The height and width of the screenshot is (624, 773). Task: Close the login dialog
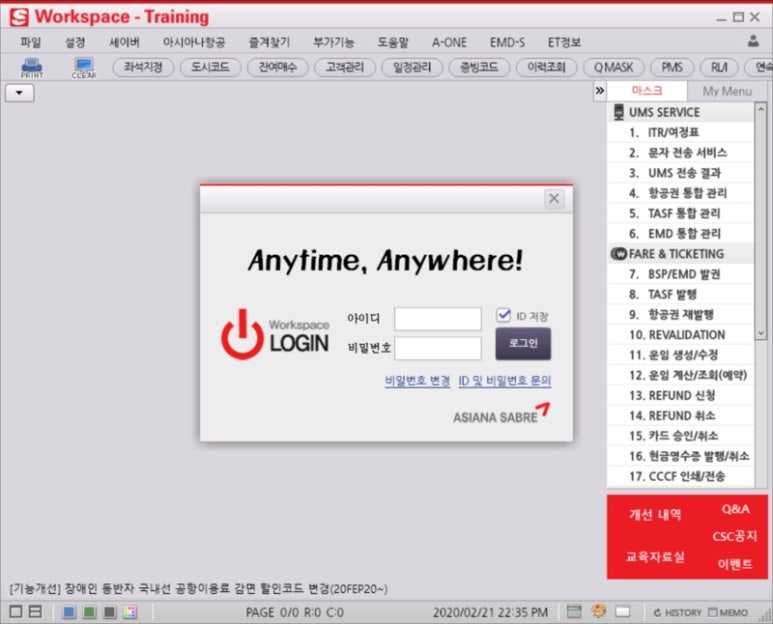[554, 199]
